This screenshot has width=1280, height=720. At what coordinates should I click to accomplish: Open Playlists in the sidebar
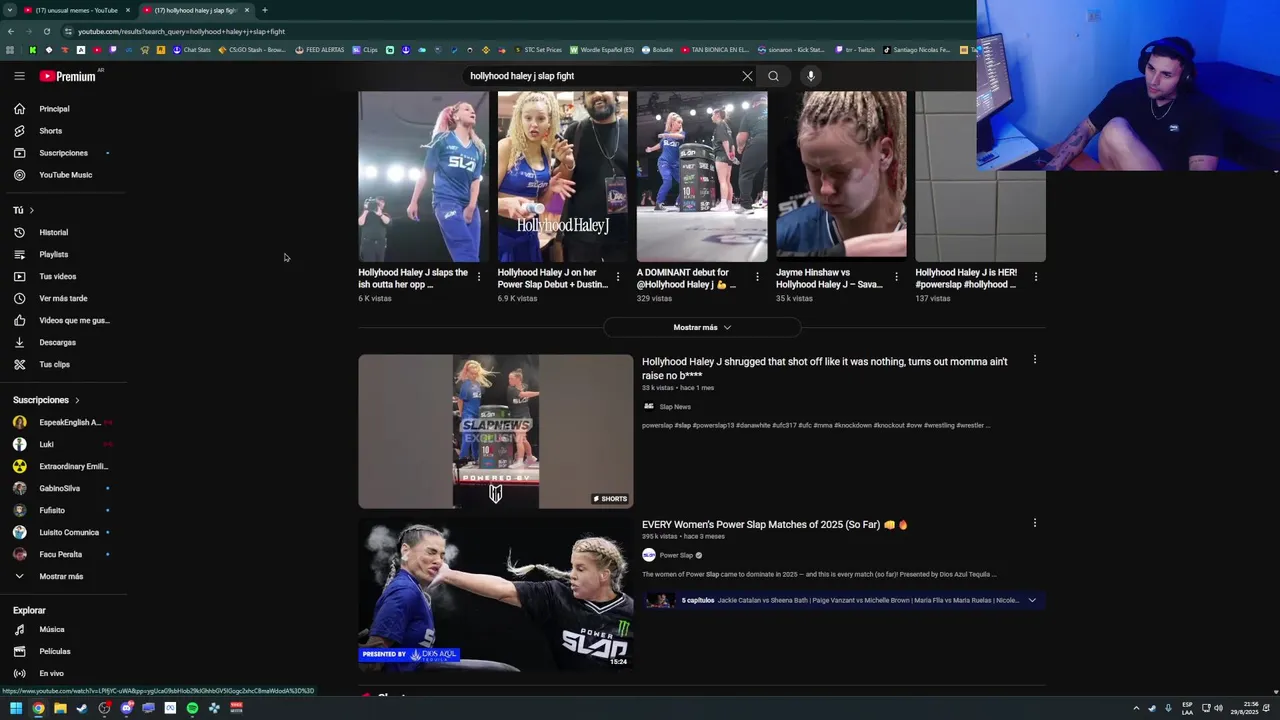(63, 254)
